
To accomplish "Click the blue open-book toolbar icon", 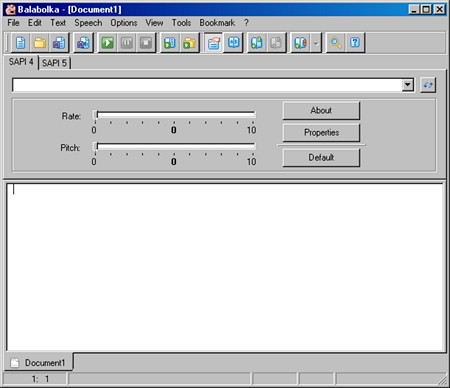I will click(233, 43).
